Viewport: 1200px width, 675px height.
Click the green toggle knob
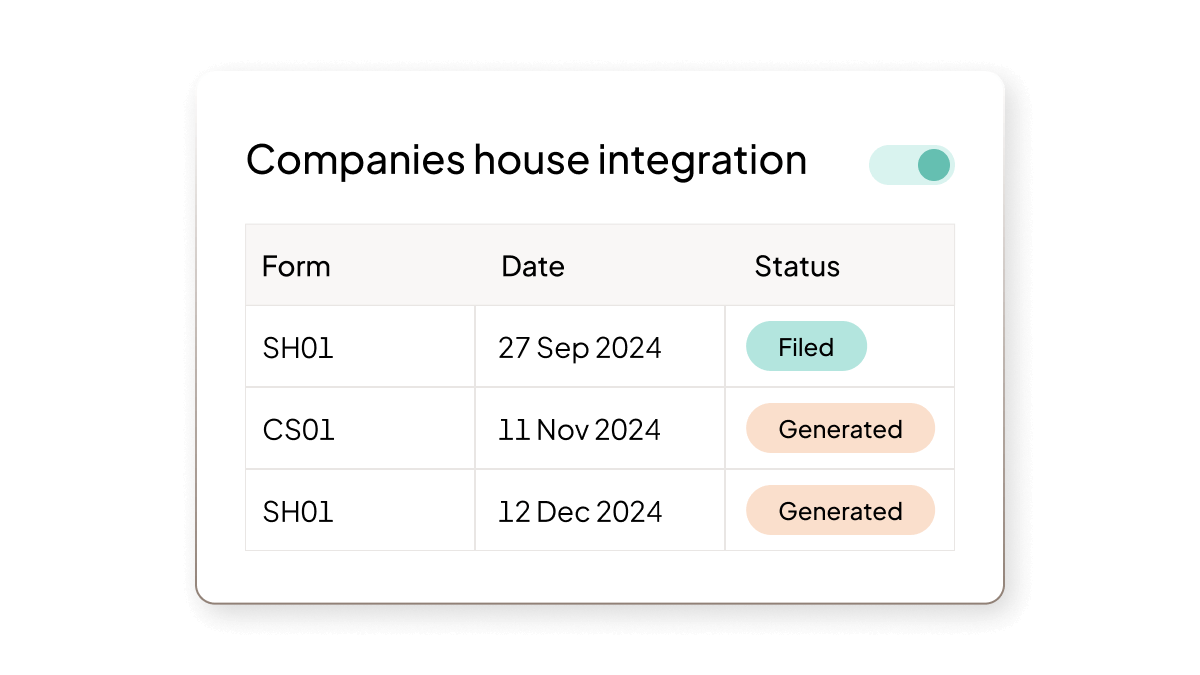[934, 165]
